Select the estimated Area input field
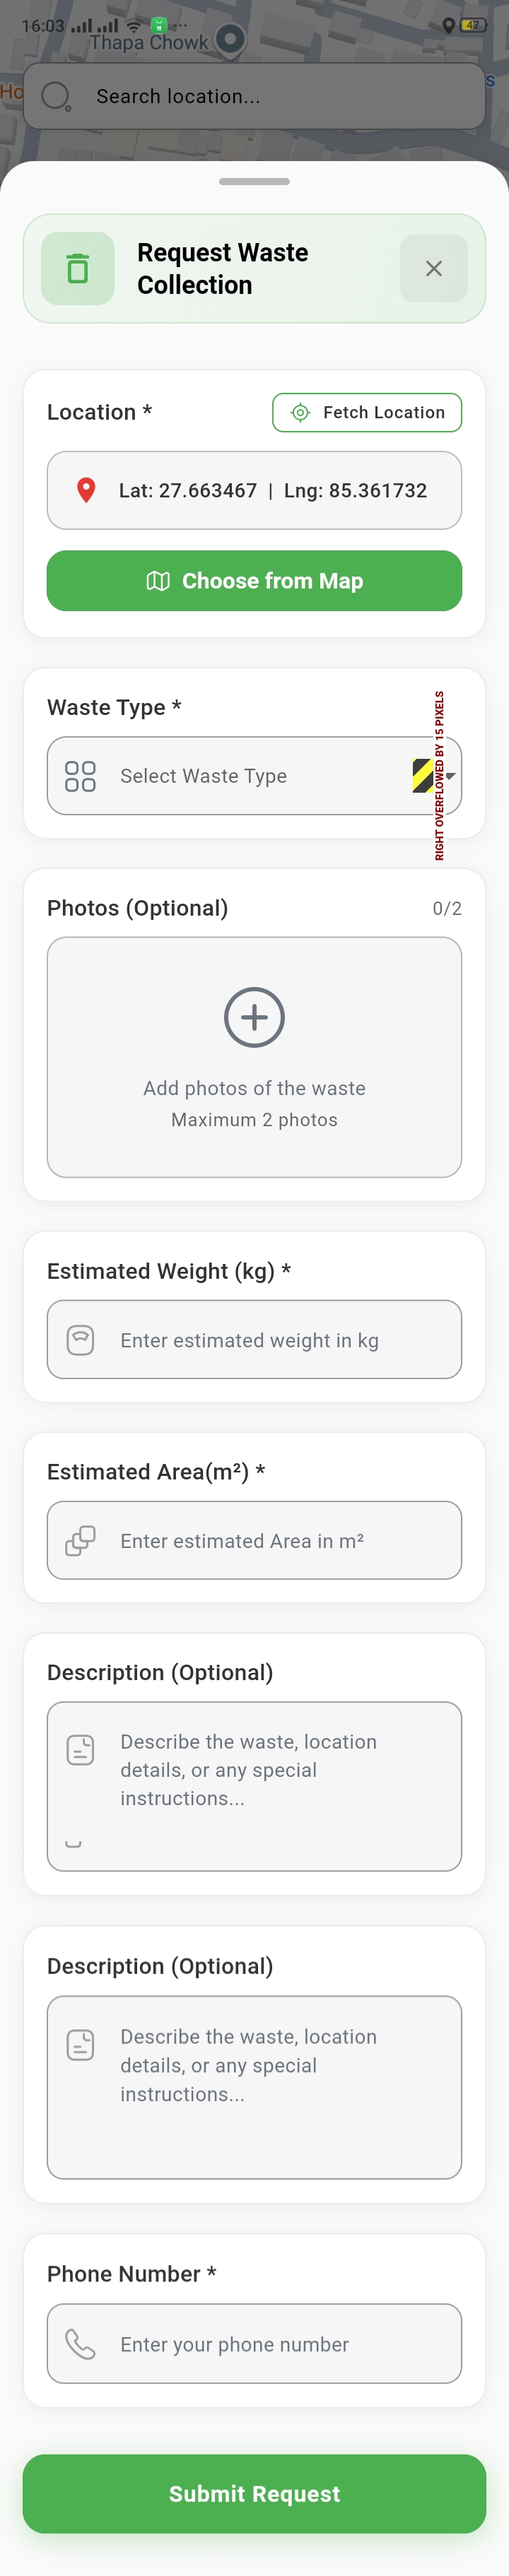This screenshot has height=2576, width=509. click(254, 1540)
